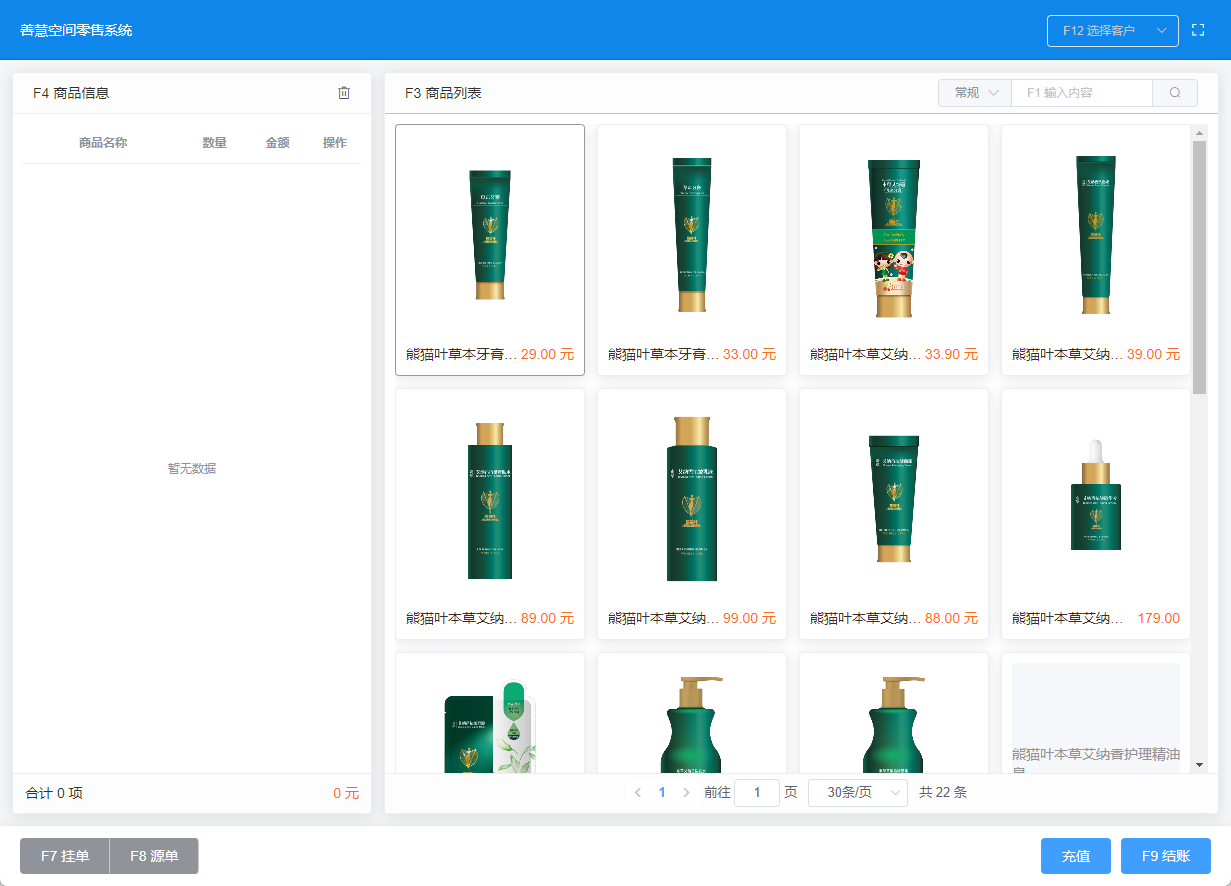
Task: Expand the 常规 search type dropdown
Action: (975, 93)
